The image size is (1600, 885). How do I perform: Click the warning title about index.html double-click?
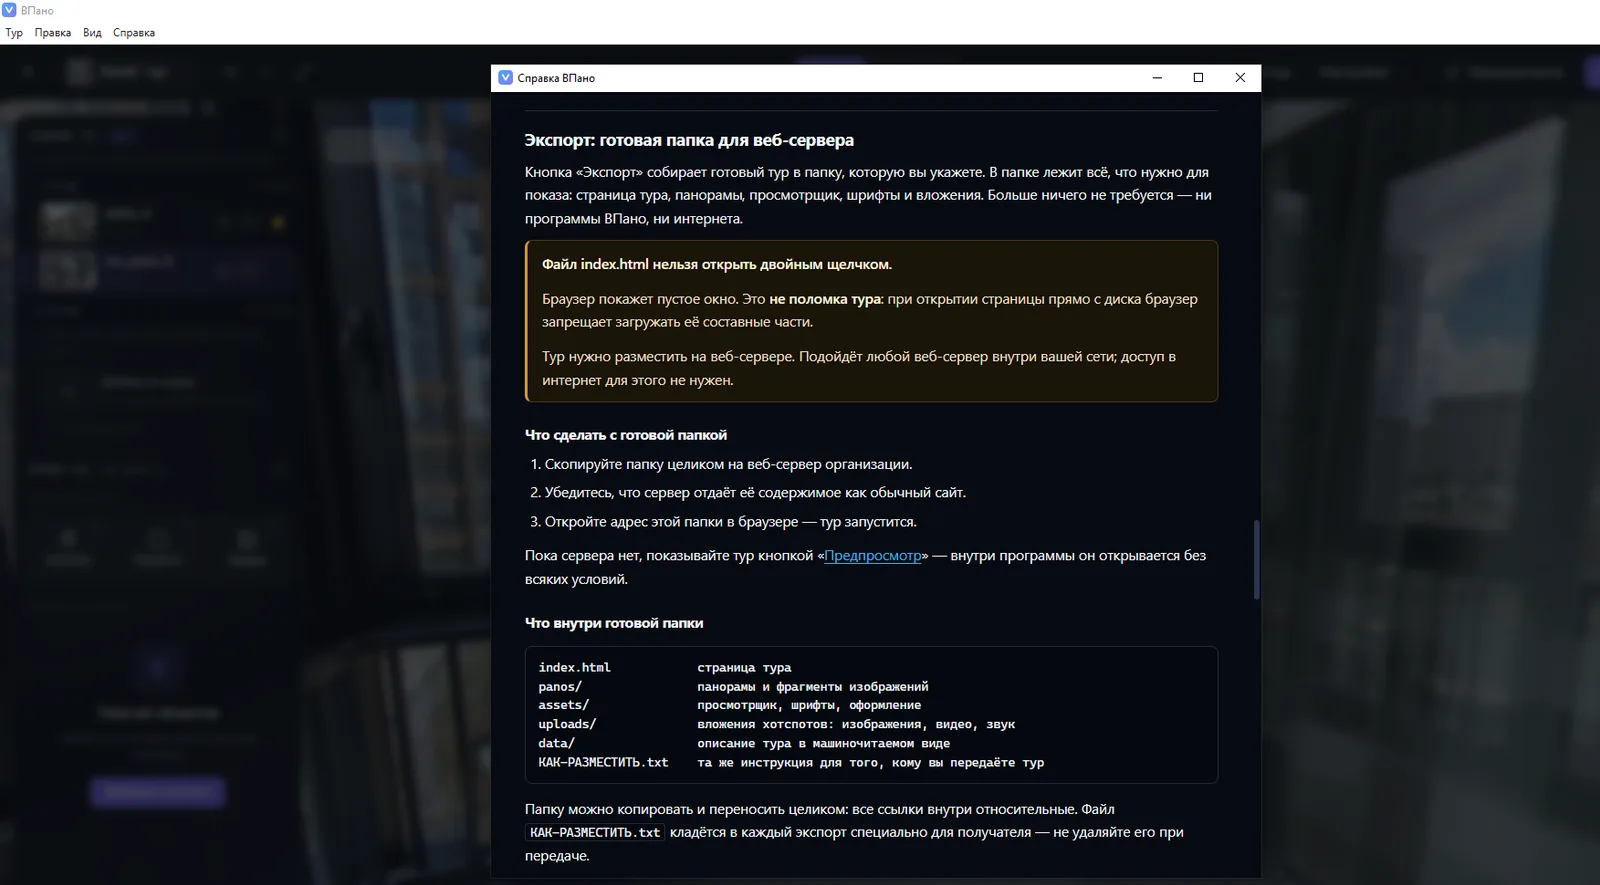[717, 265]
